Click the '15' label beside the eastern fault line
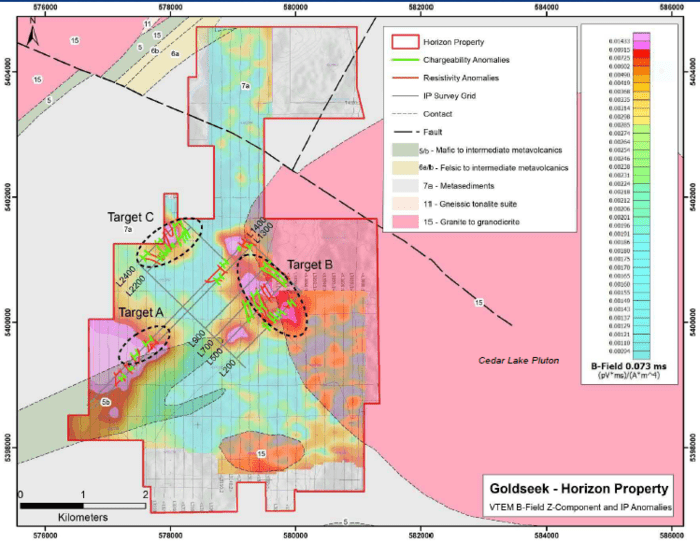The image size is (700, 543). coord(479,303)
